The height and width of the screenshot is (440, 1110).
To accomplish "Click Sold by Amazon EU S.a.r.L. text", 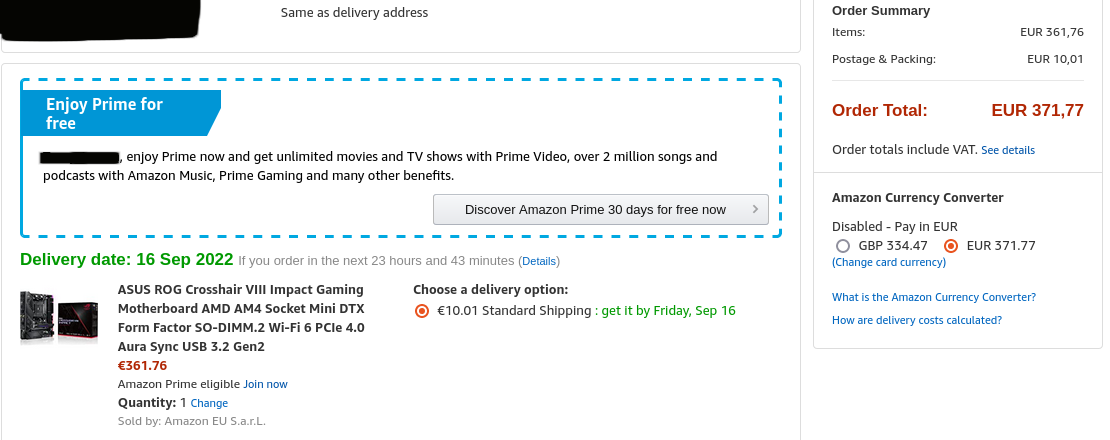I will coord(192,421).
